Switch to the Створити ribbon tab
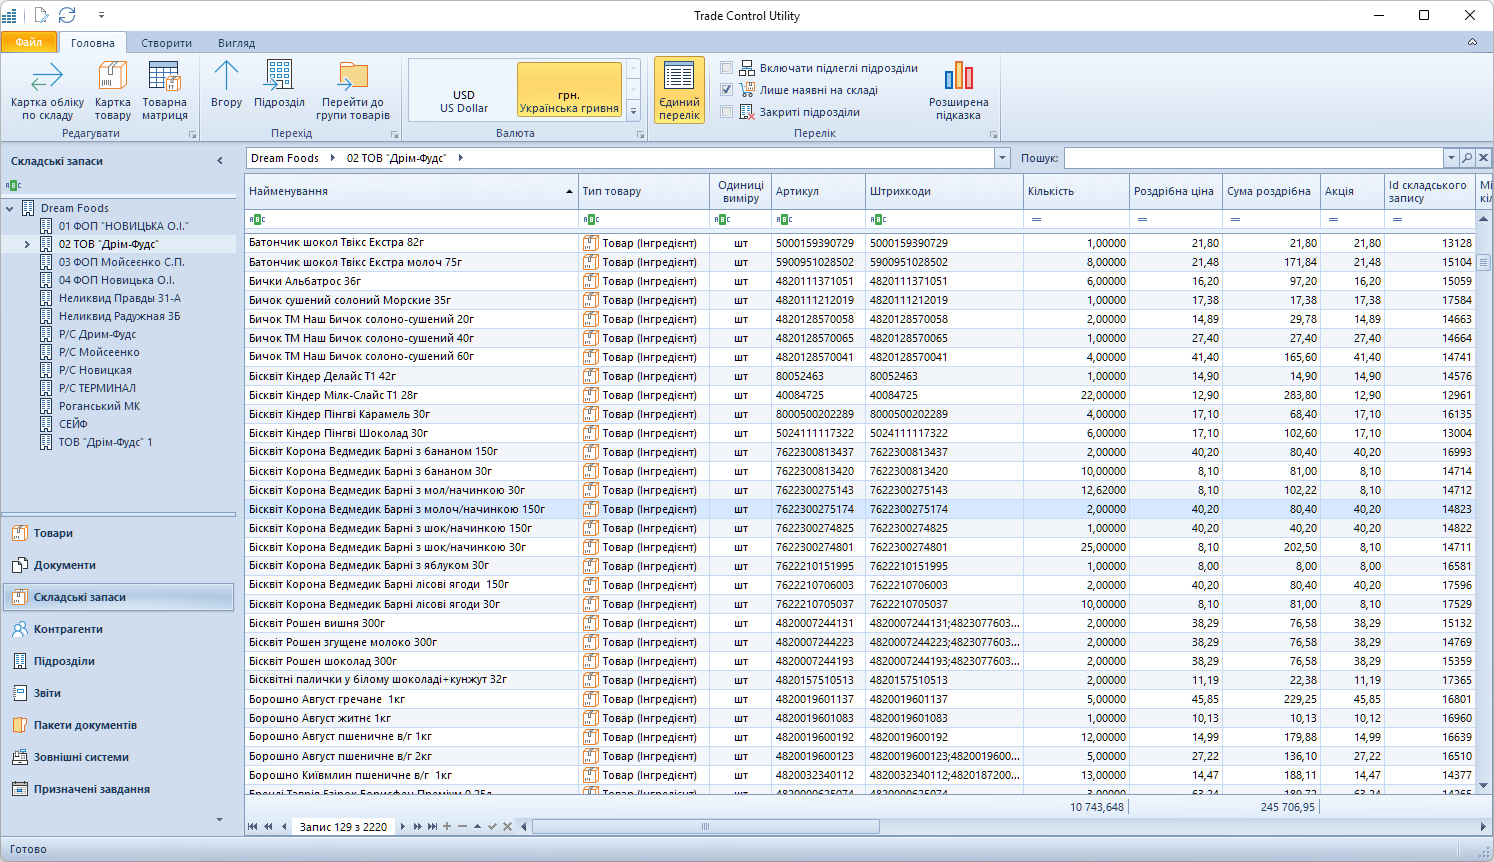Viewport: 1494px width, 862px height. (x=166, y=43)
